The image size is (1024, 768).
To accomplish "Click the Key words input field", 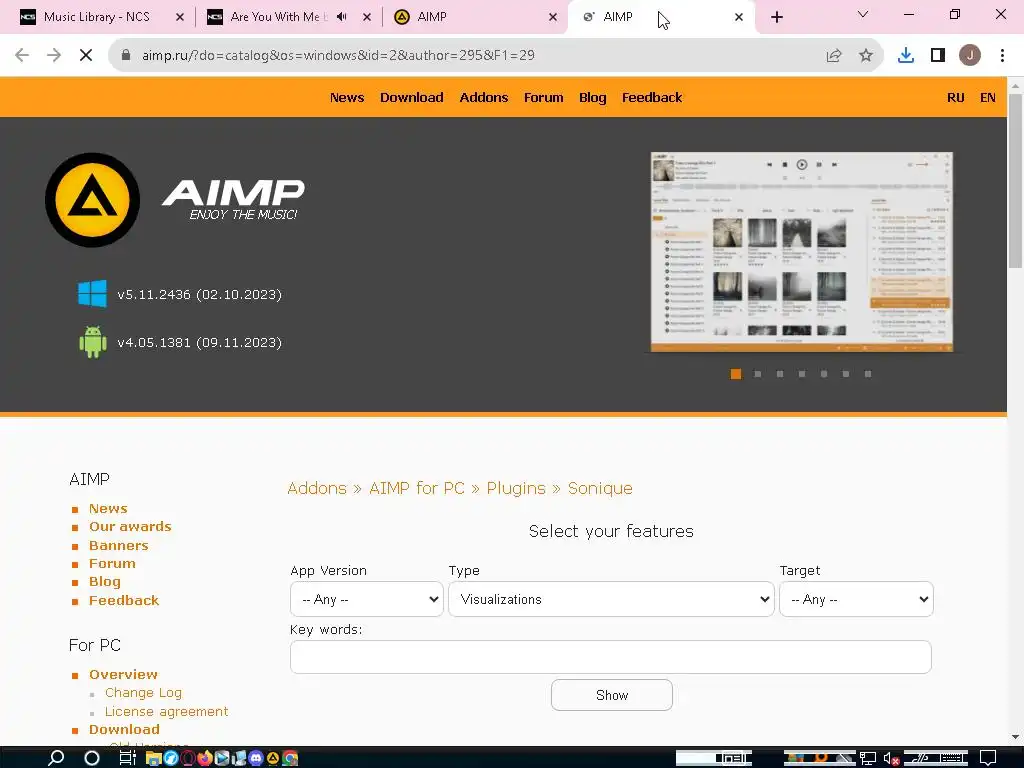I will 611,656.
